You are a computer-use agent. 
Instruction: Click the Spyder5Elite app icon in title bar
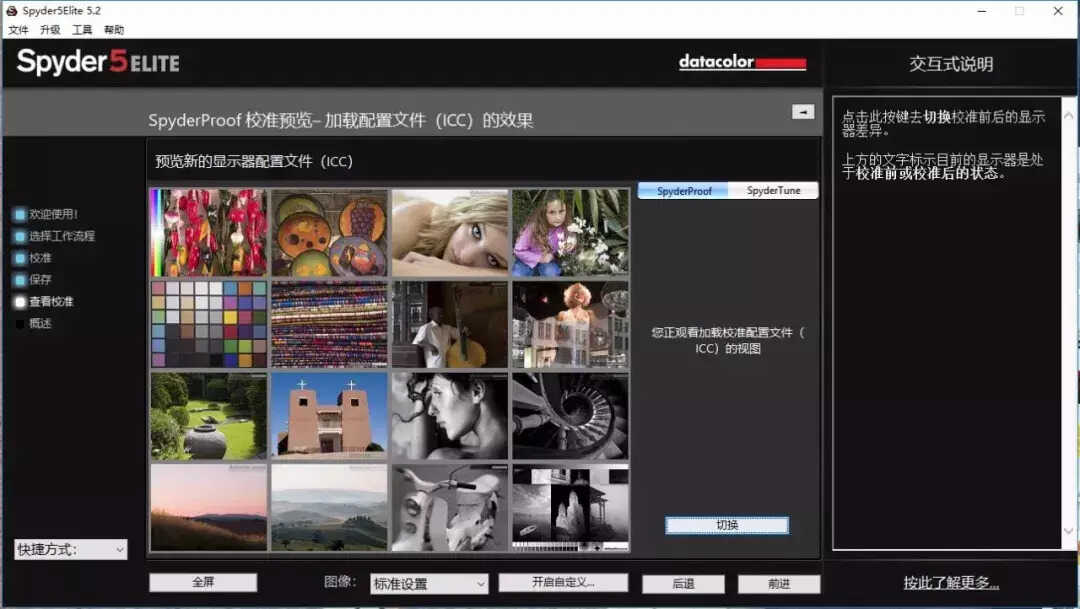click(x=12, y=10)
